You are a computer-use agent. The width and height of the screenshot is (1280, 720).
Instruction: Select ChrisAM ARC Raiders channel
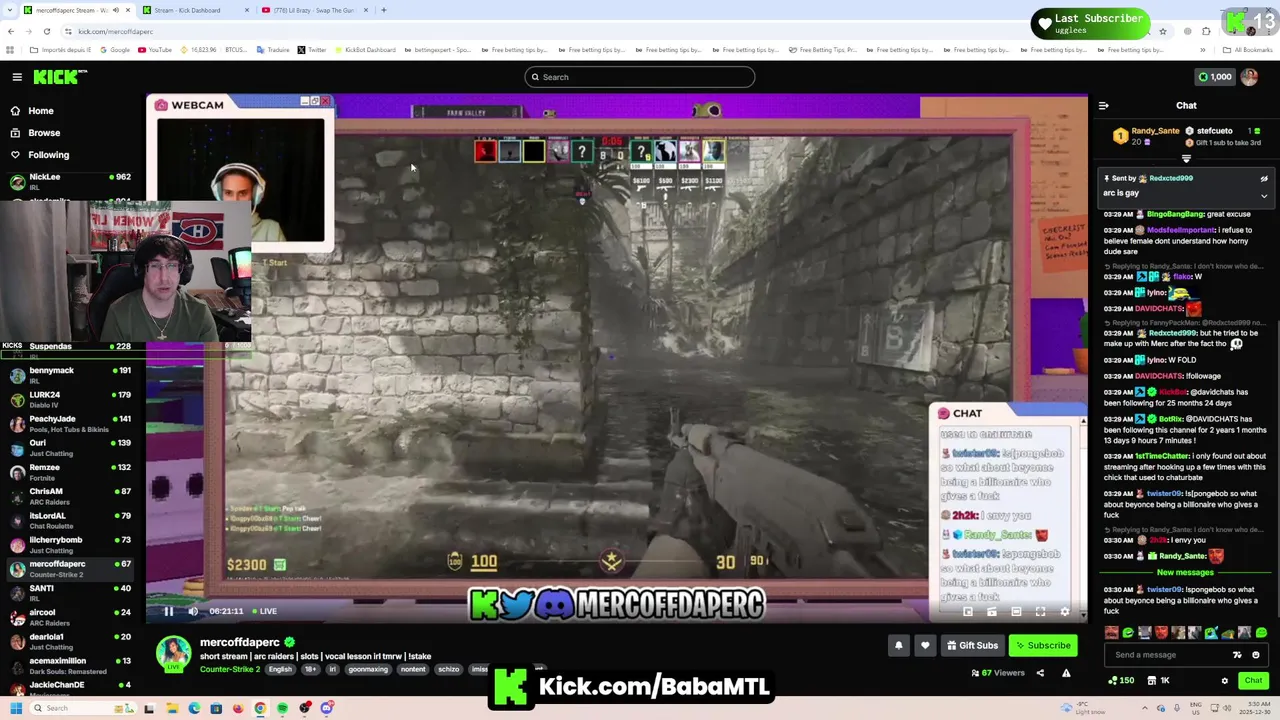pos(70,496)
